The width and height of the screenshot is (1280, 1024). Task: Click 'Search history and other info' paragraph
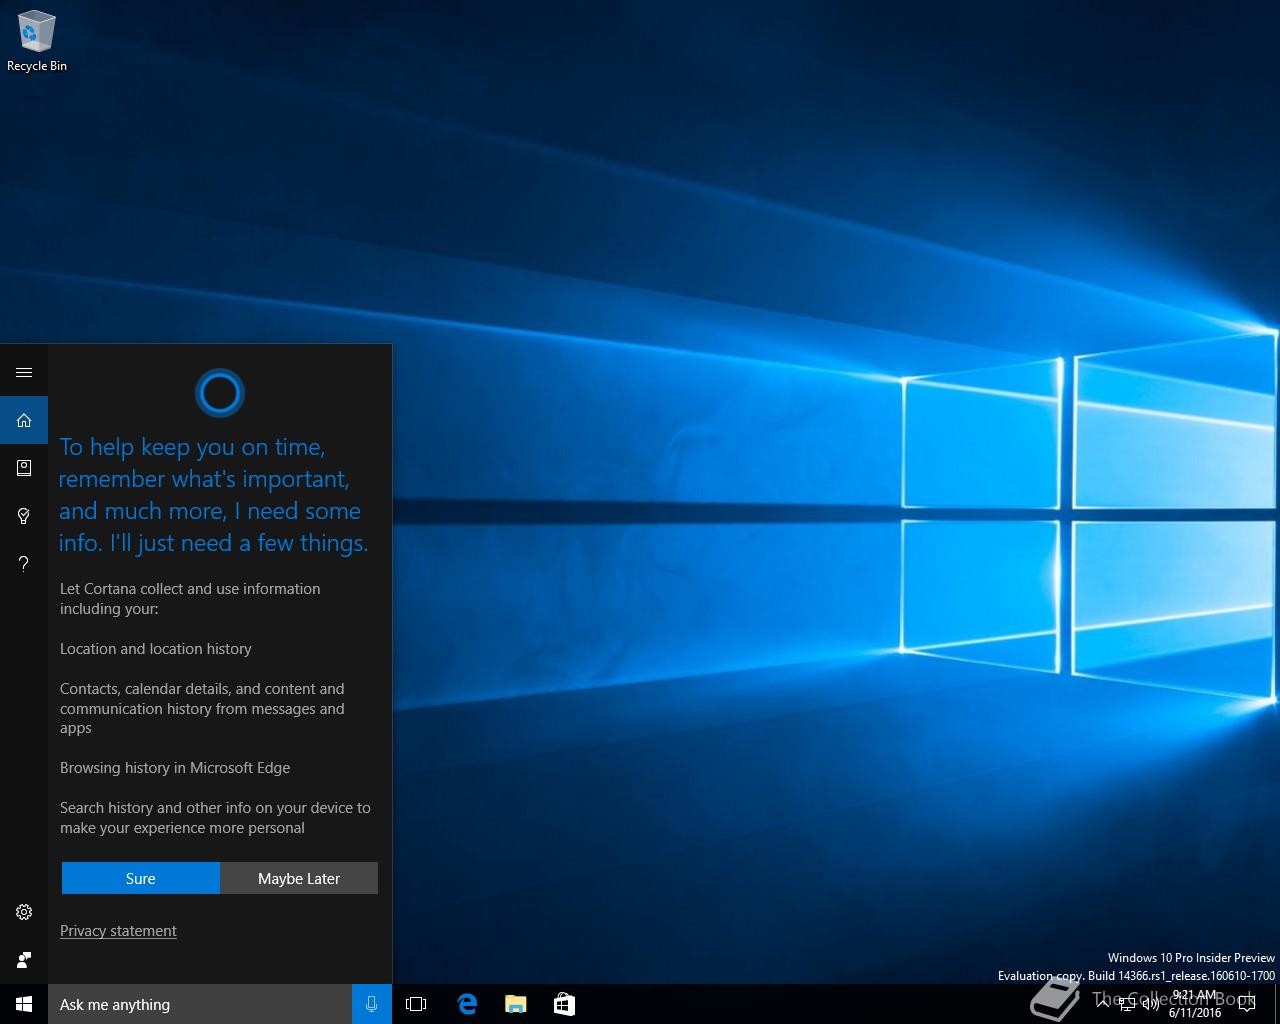click(215, 818)
